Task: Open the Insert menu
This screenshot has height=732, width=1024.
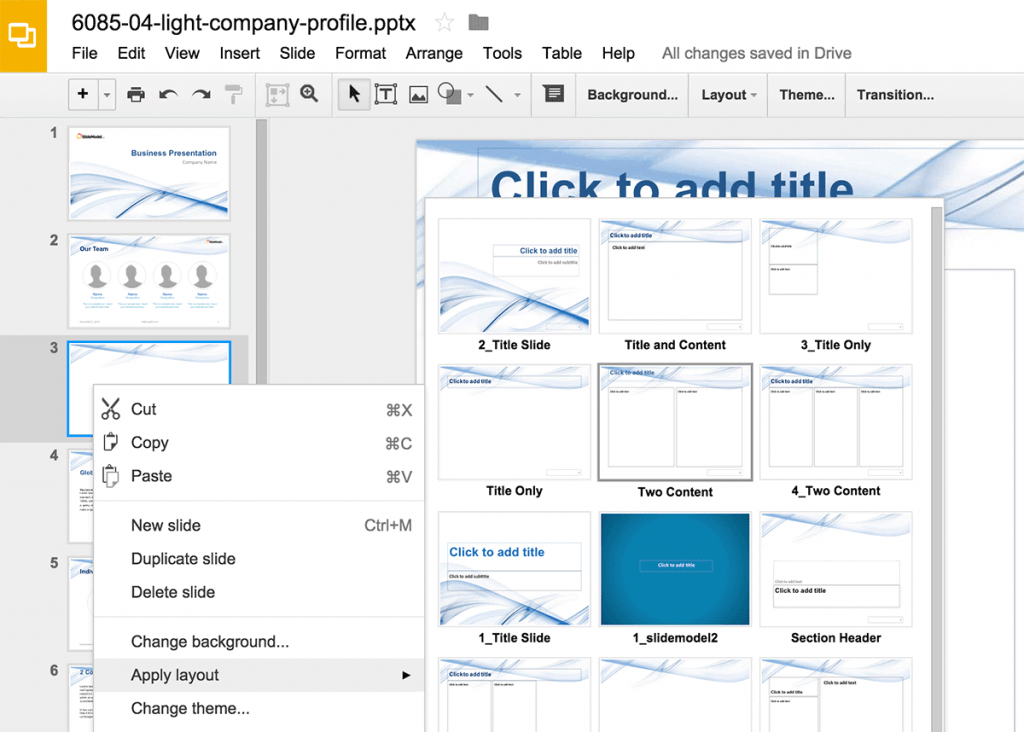Action: click(x=239, y=53)
